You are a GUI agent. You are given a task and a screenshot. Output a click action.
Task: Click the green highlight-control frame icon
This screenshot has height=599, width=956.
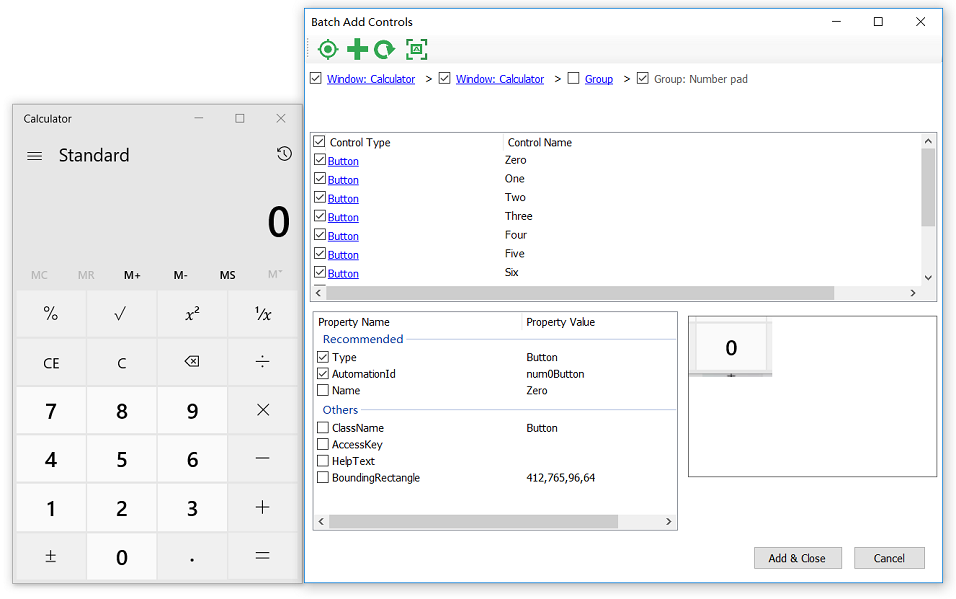coord(417,49)
